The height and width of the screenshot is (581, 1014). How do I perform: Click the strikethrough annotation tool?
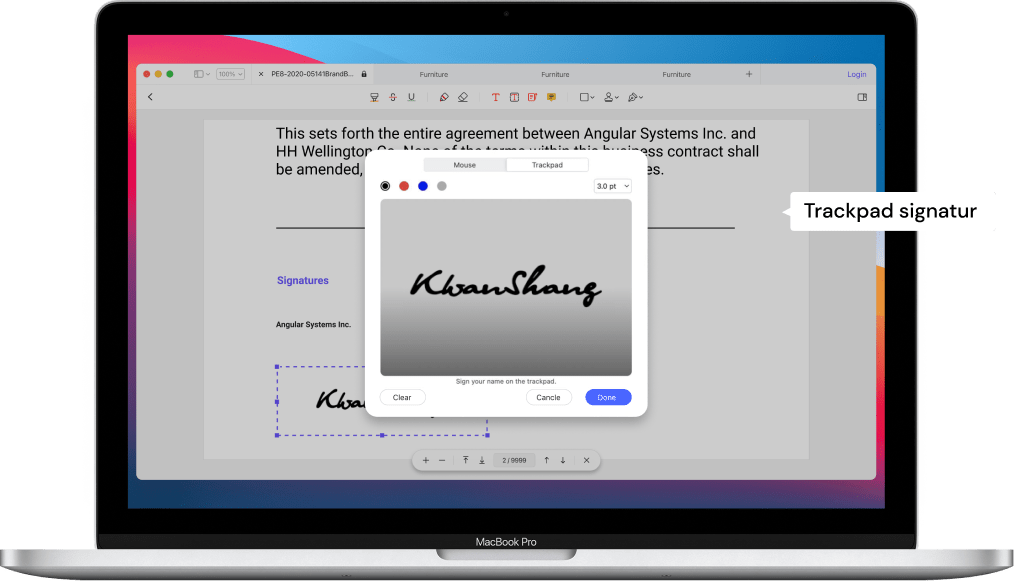[392, 97]
